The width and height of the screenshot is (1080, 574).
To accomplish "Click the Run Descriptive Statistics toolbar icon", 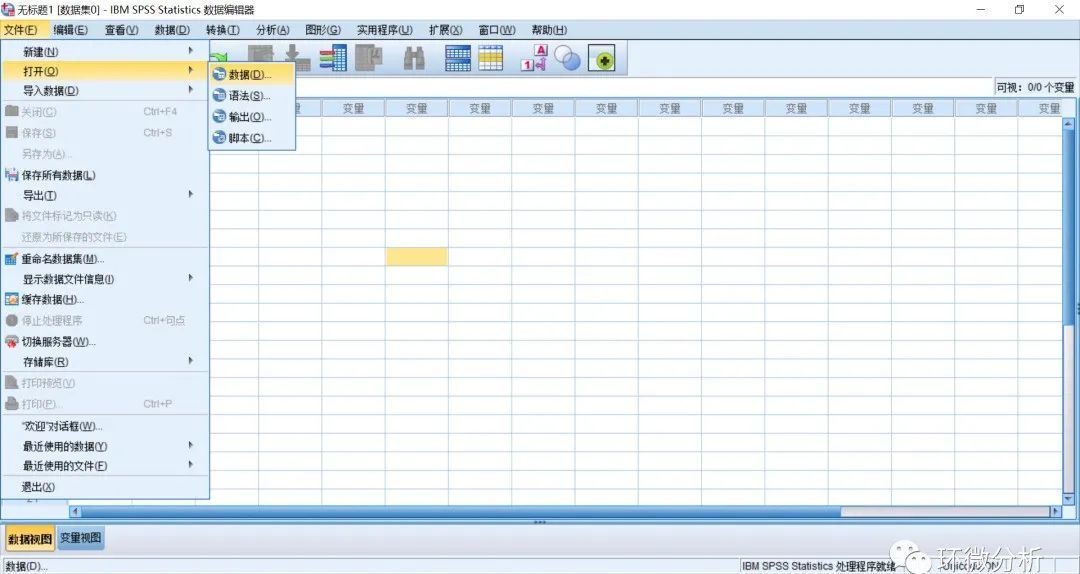I will pos(369,58).
